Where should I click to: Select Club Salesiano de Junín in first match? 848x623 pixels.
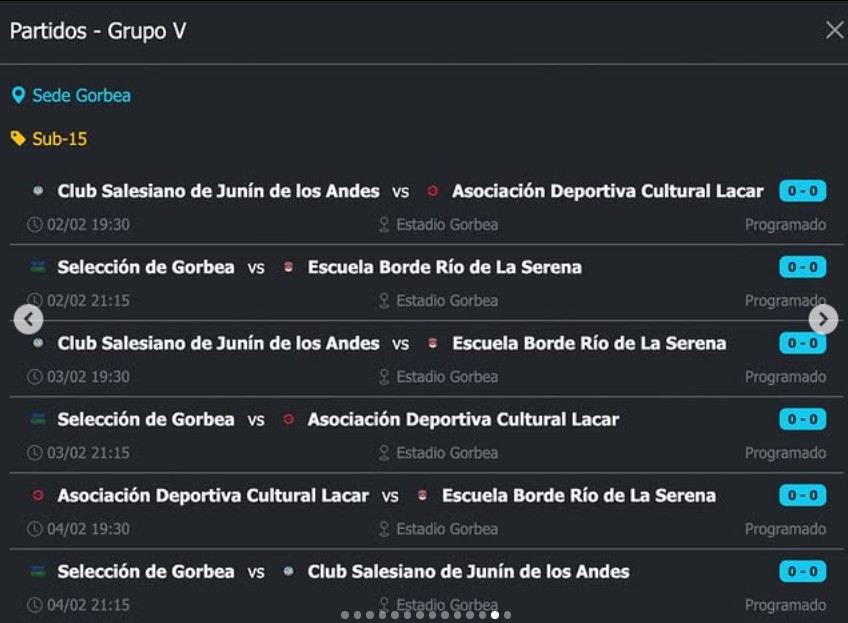pos(218,191)
